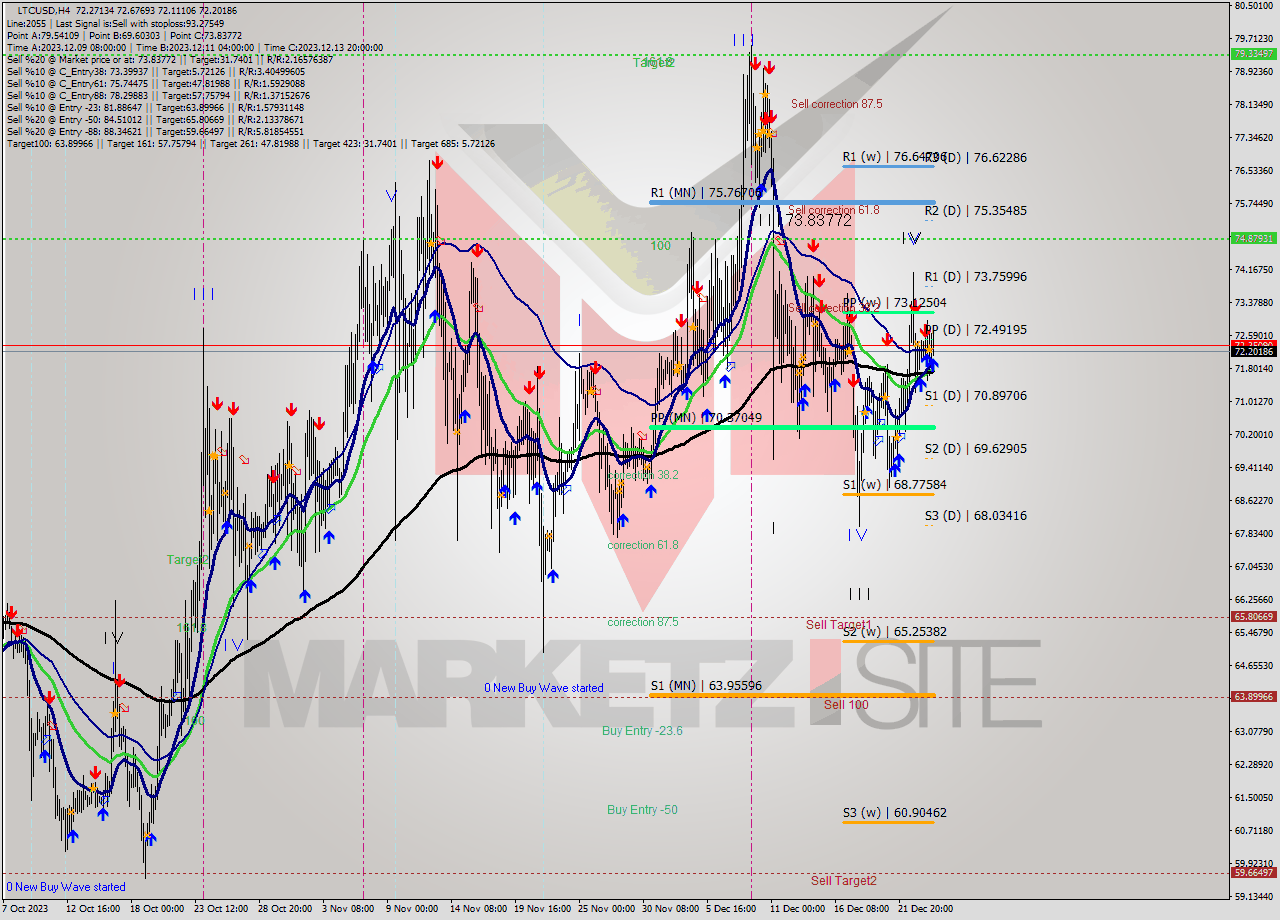Select the 'Sell Target1' label
The image size is (1280, 920).
coord(838,625)
